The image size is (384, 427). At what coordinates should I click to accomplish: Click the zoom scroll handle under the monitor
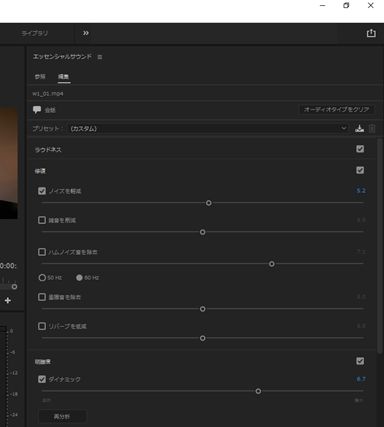click(x=14, y=287)
